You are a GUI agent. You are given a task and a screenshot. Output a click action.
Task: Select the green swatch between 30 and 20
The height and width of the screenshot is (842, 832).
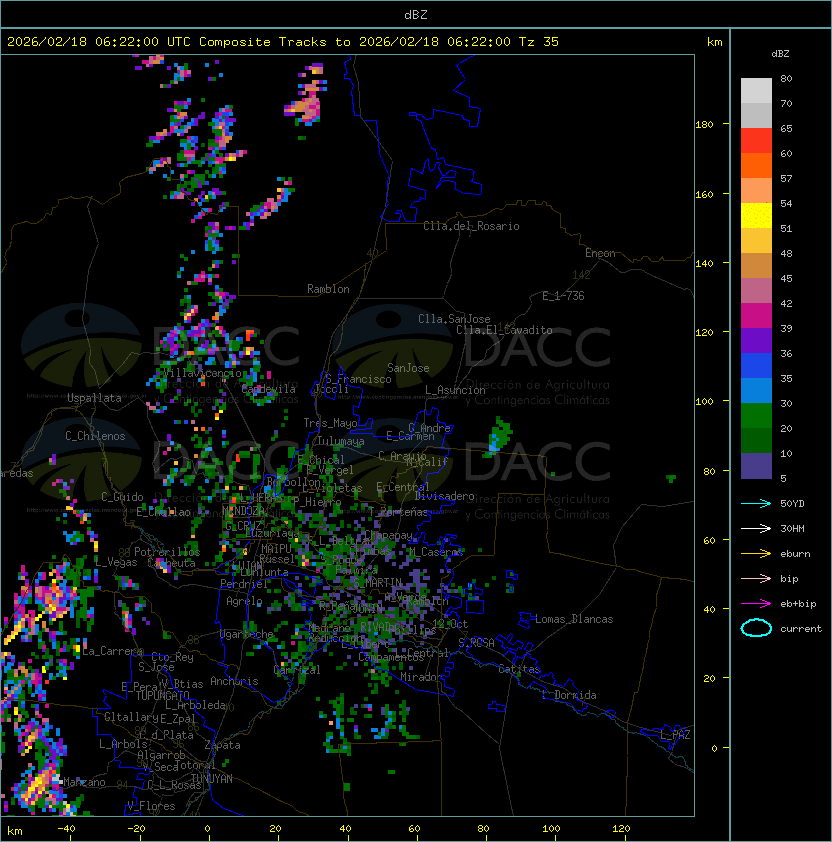756,416
